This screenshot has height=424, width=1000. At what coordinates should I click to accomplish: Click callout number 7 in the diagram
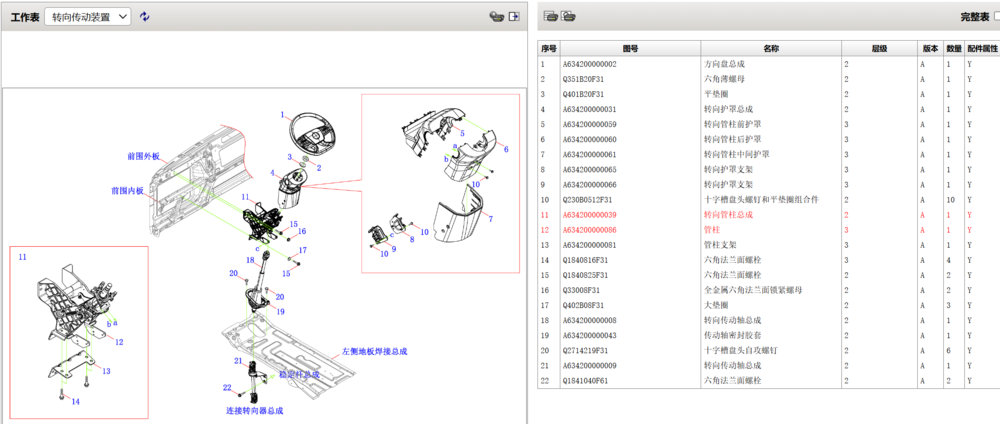tap(490, 217)
